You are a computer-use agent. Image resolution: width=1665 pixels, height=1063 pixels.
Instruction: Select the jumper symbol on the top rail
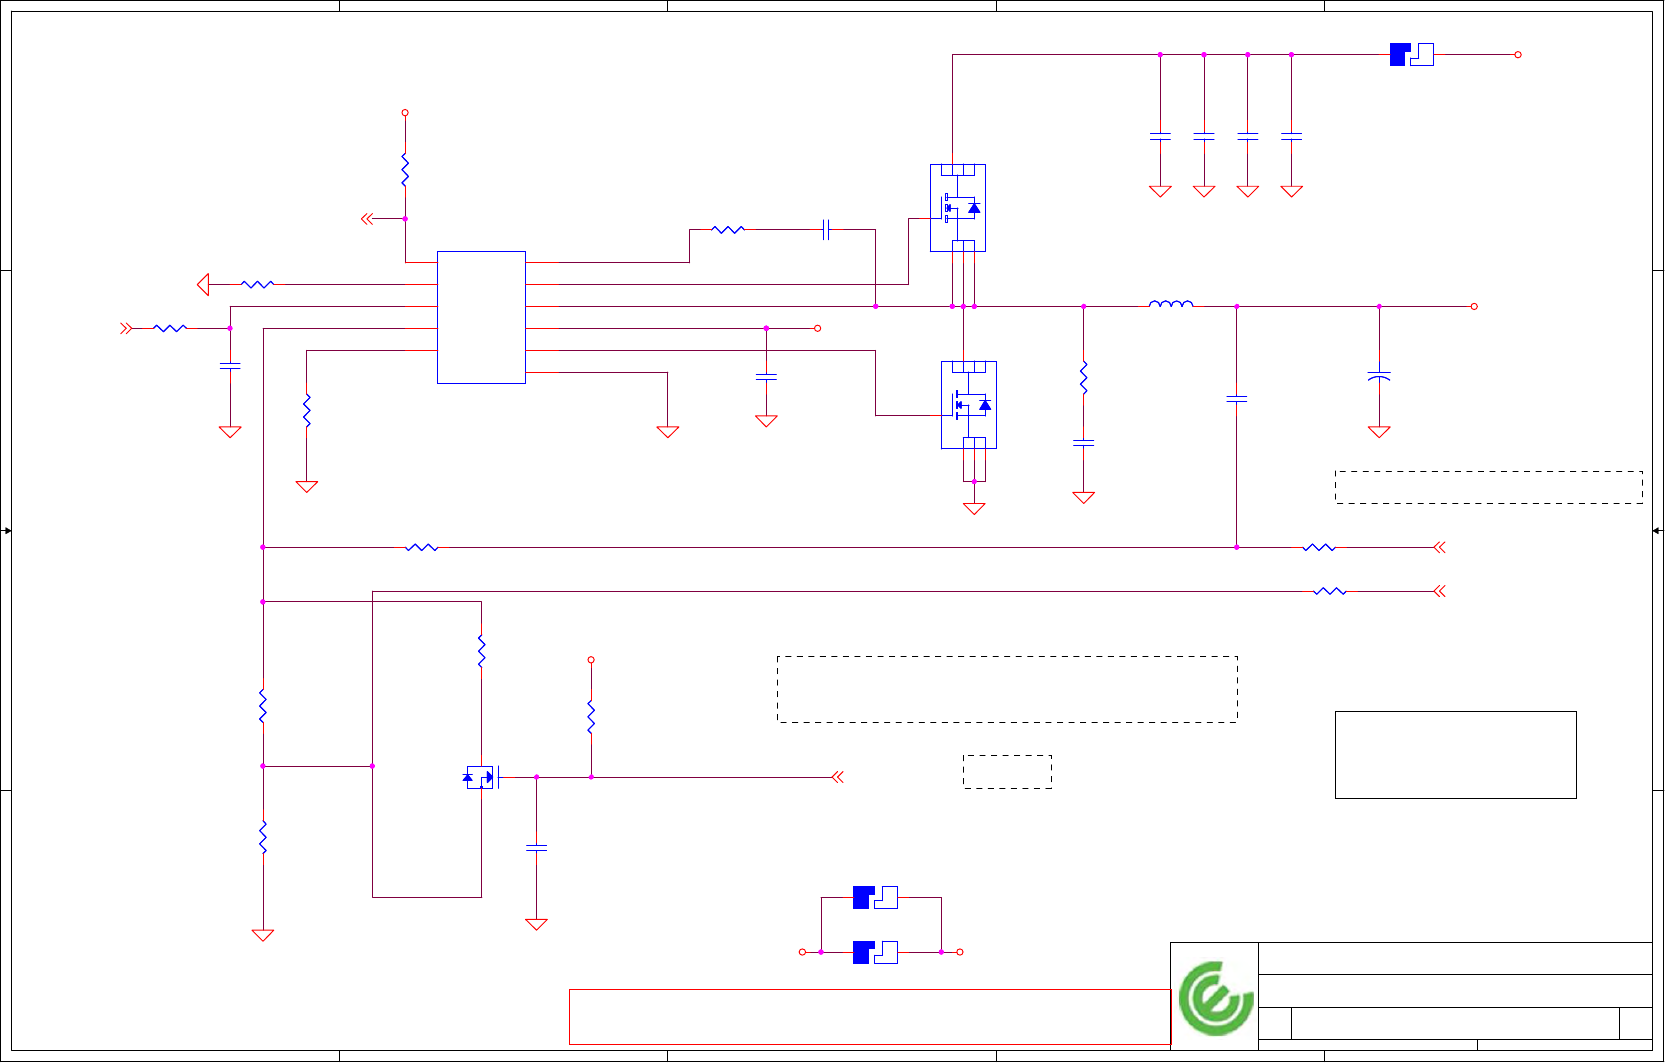[x=1412, y=55]
